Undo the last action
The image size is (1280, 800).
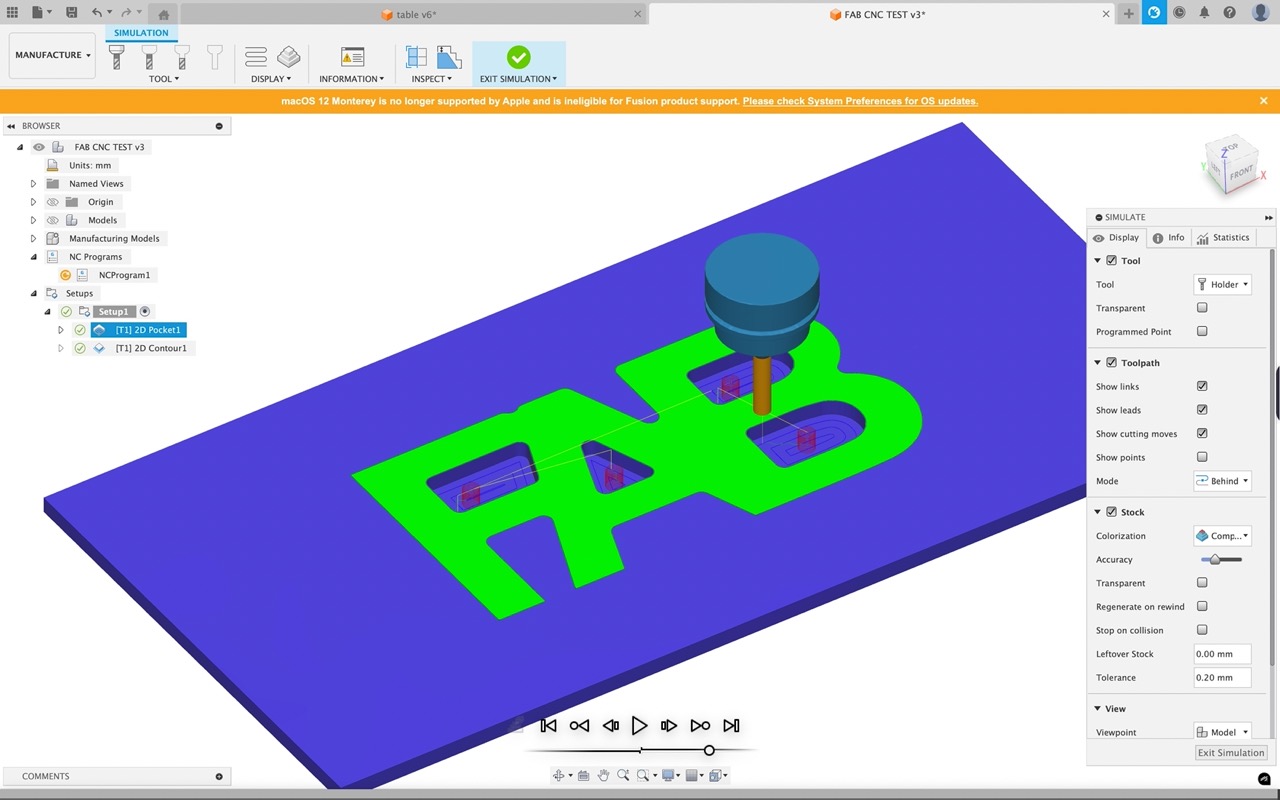click(x=97, y=13)
